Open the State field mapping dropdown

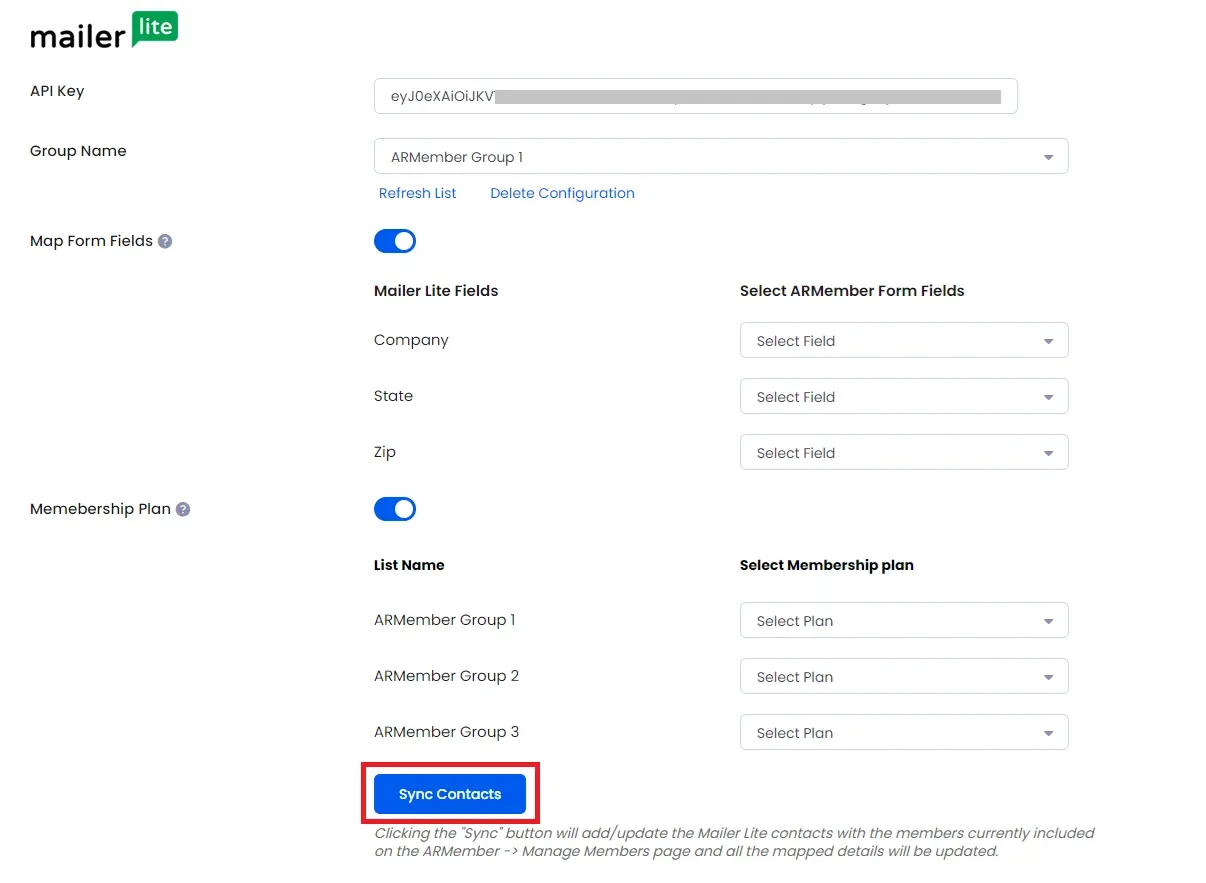click(904, 396)
